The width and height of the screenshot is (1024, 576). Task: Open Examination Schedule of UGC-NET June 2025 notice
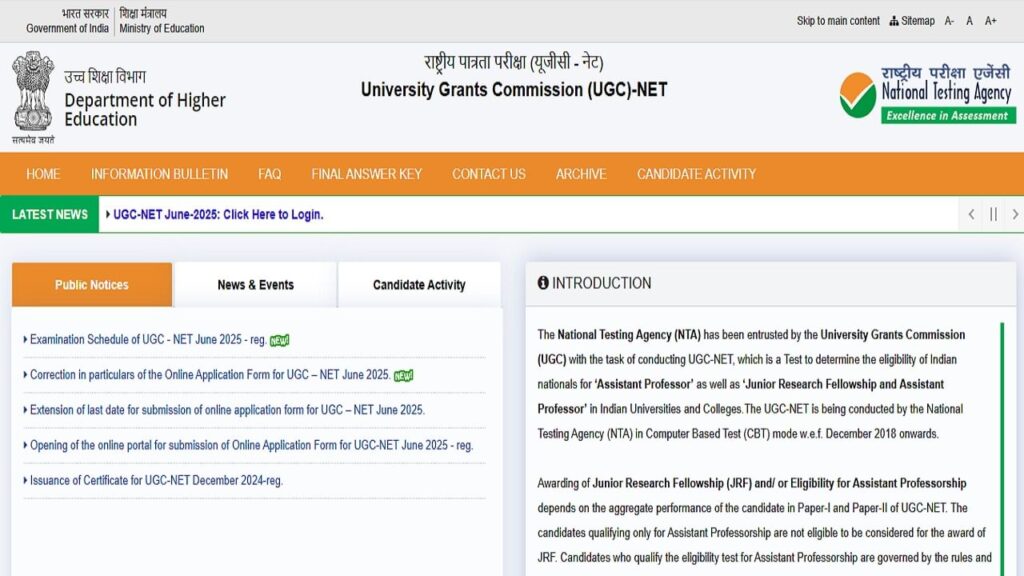pos(148,340)
